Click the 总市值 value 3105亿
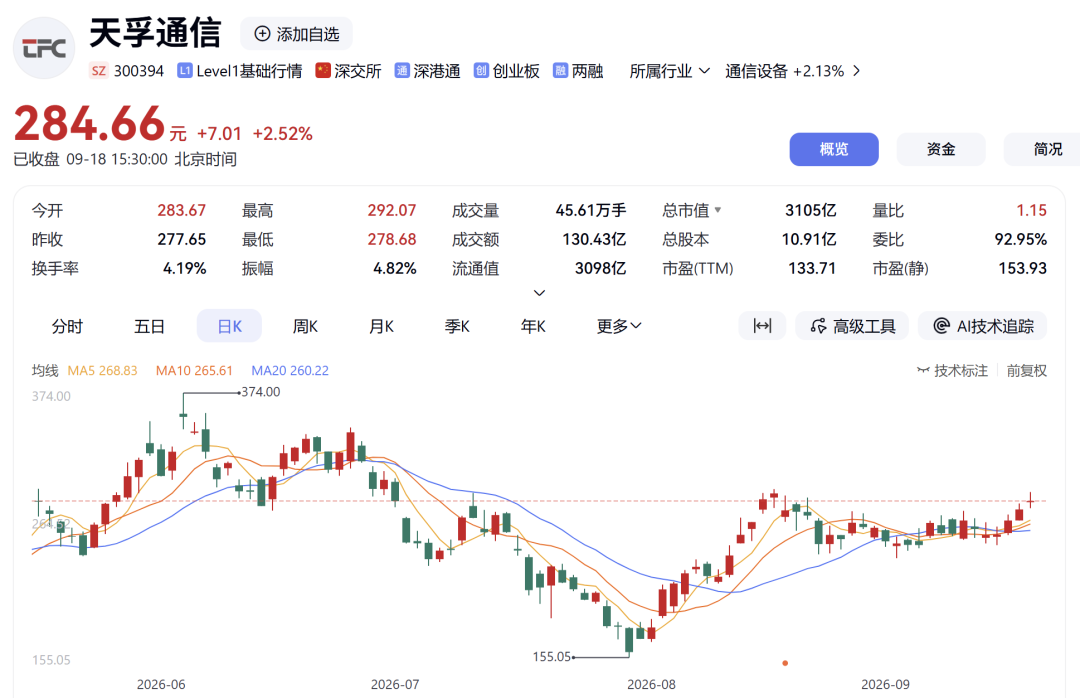The height and width of the screenshot is (698, 1080). pyautogui.click(x=811, y=210)
